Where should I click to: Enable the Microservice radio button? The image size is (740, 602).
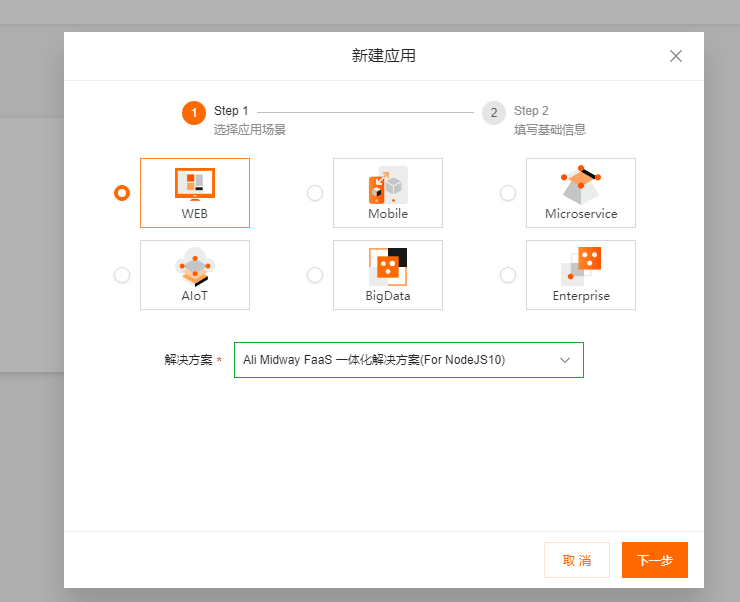coord(508,193)
